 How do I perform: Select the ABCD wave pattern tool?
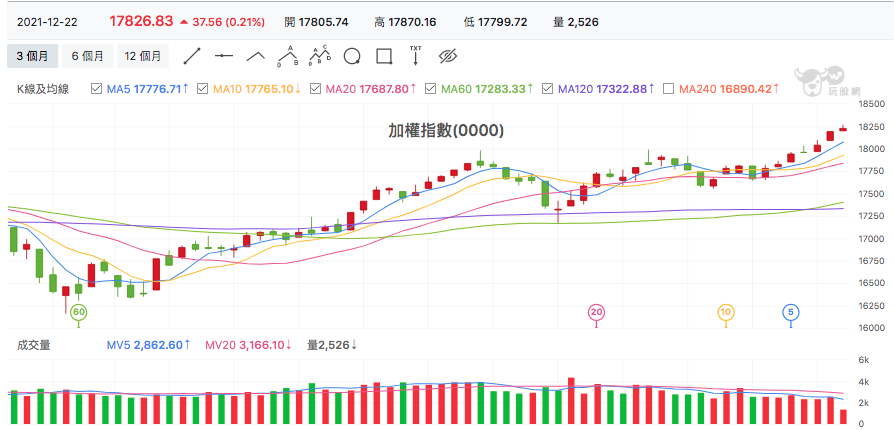(320, 56)
